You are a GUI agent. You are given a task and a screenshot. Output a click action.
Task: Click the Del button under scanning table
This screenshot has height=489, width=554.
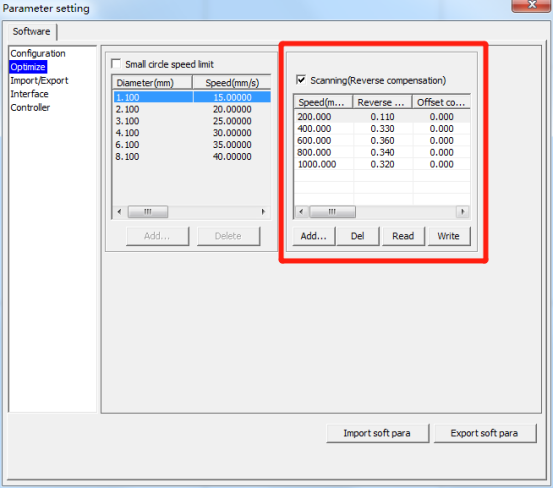(358, 236)
